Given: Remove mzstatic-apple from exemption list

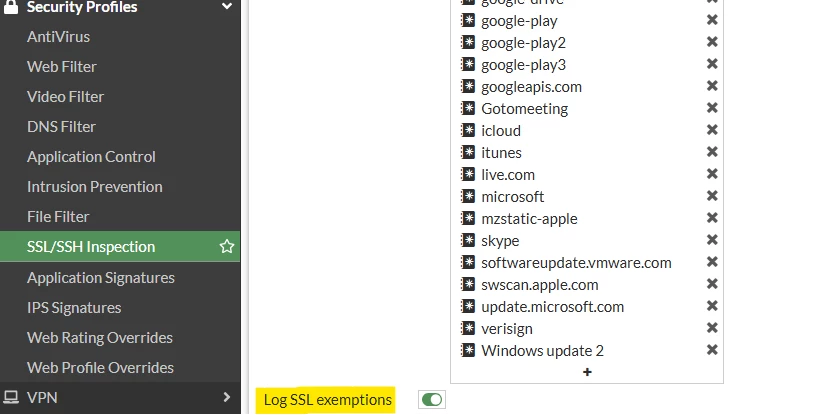Looking at the screenshot, I should point(712,218).
